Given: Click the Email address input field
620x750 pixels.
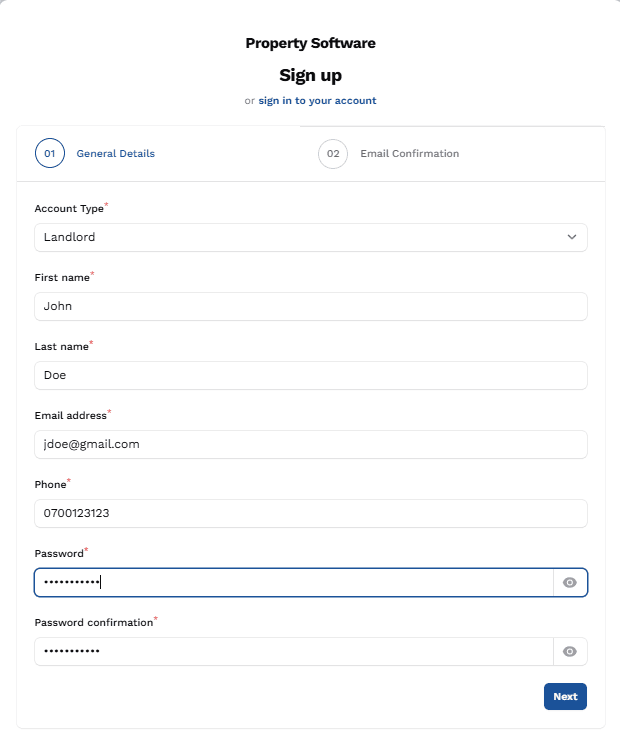Looking at the screenshot, I should coord(310,444).
